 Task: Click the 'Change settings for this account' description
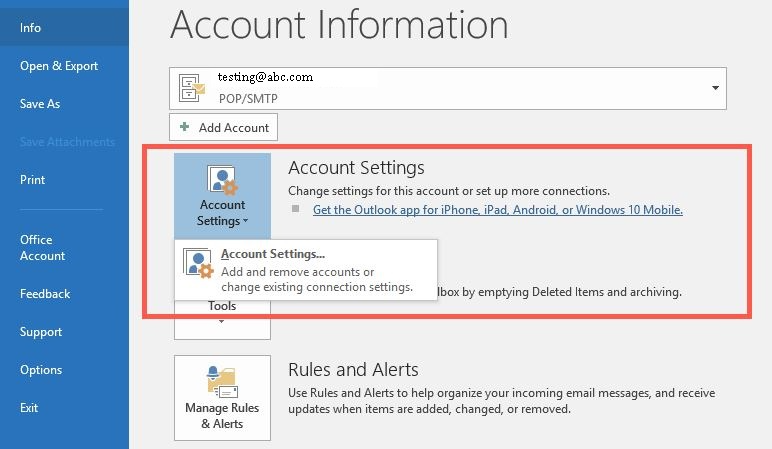[x=449, y=191]
